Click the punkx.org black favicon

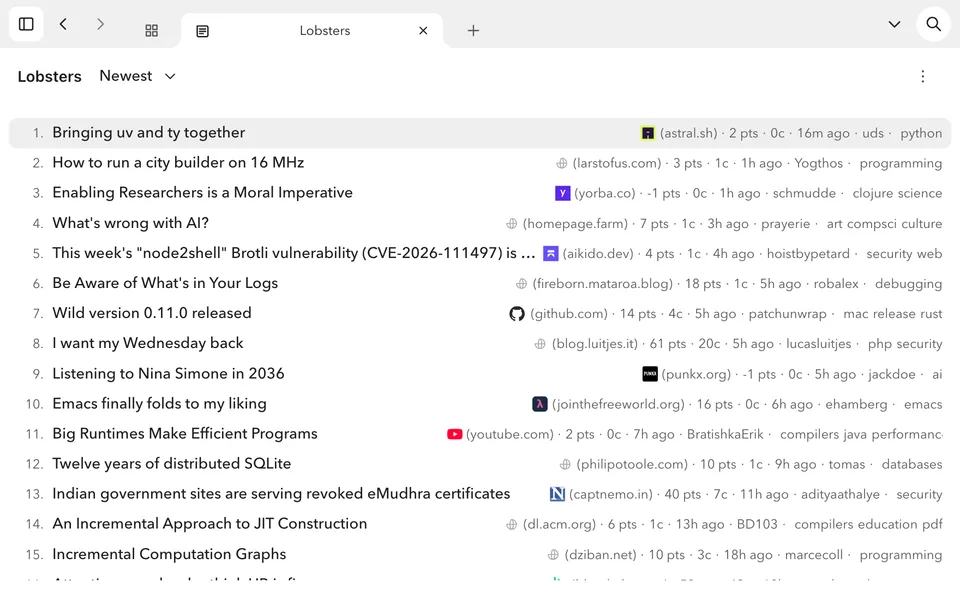point(650,373)
